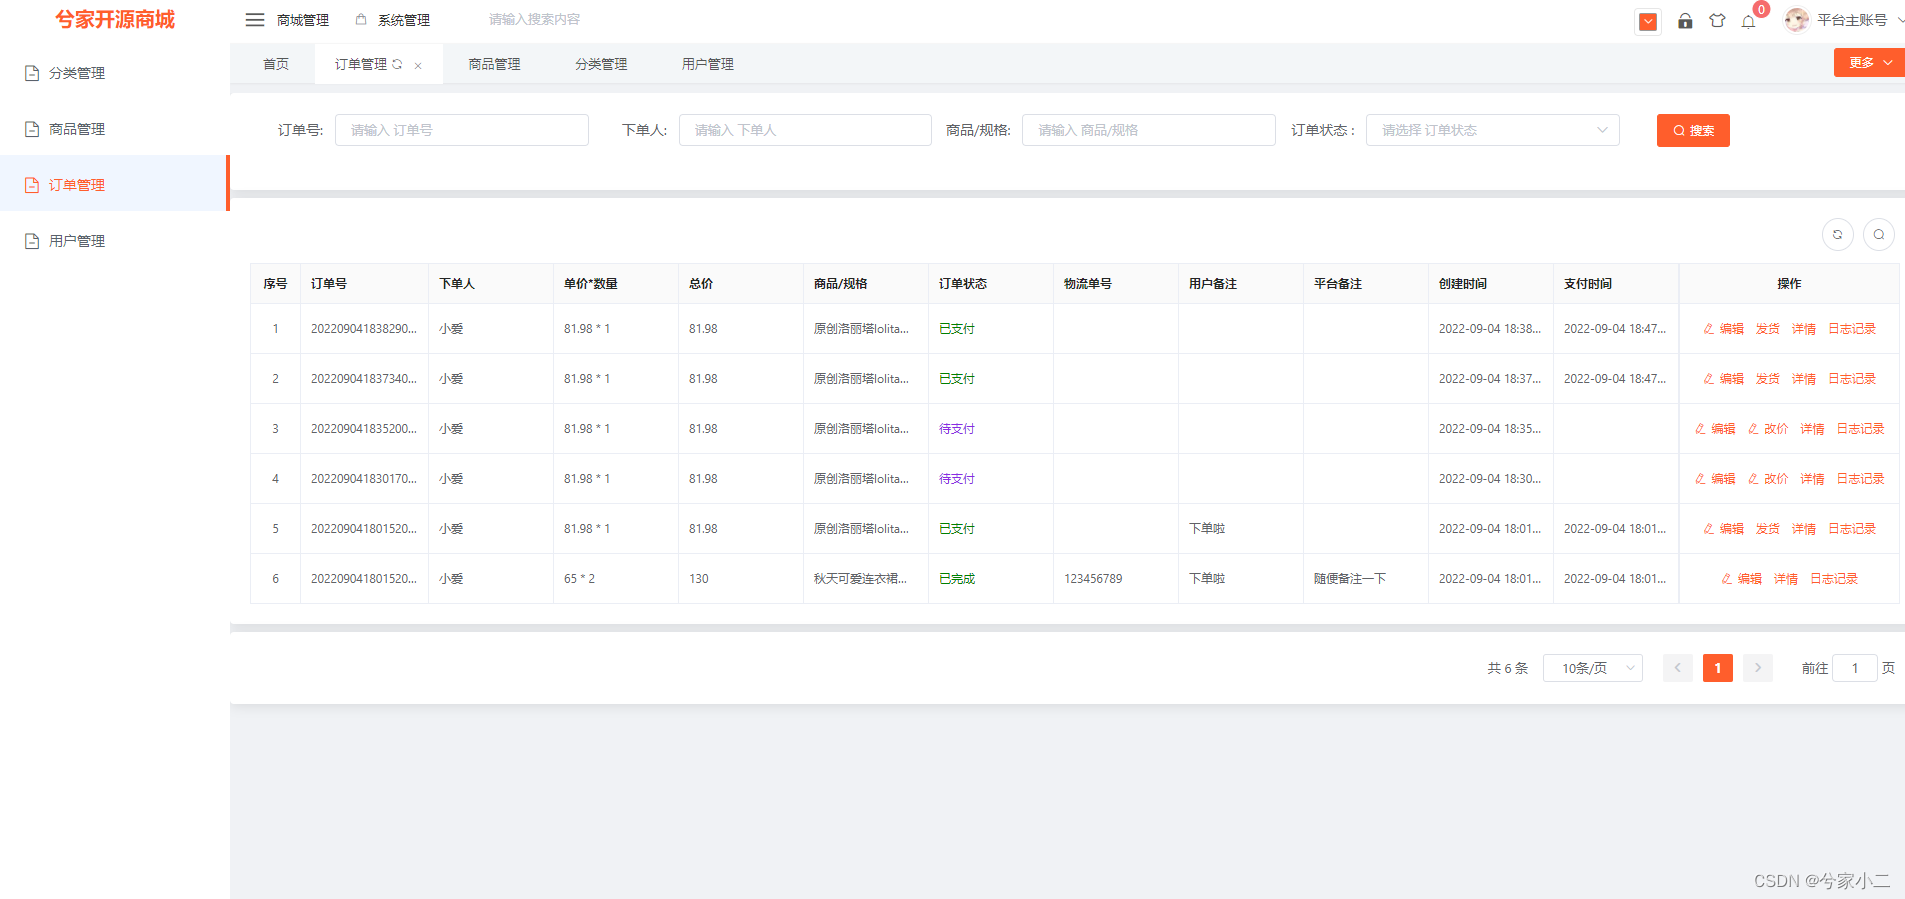Click the 商品/规格 input field

click(x=1148, y=130)
